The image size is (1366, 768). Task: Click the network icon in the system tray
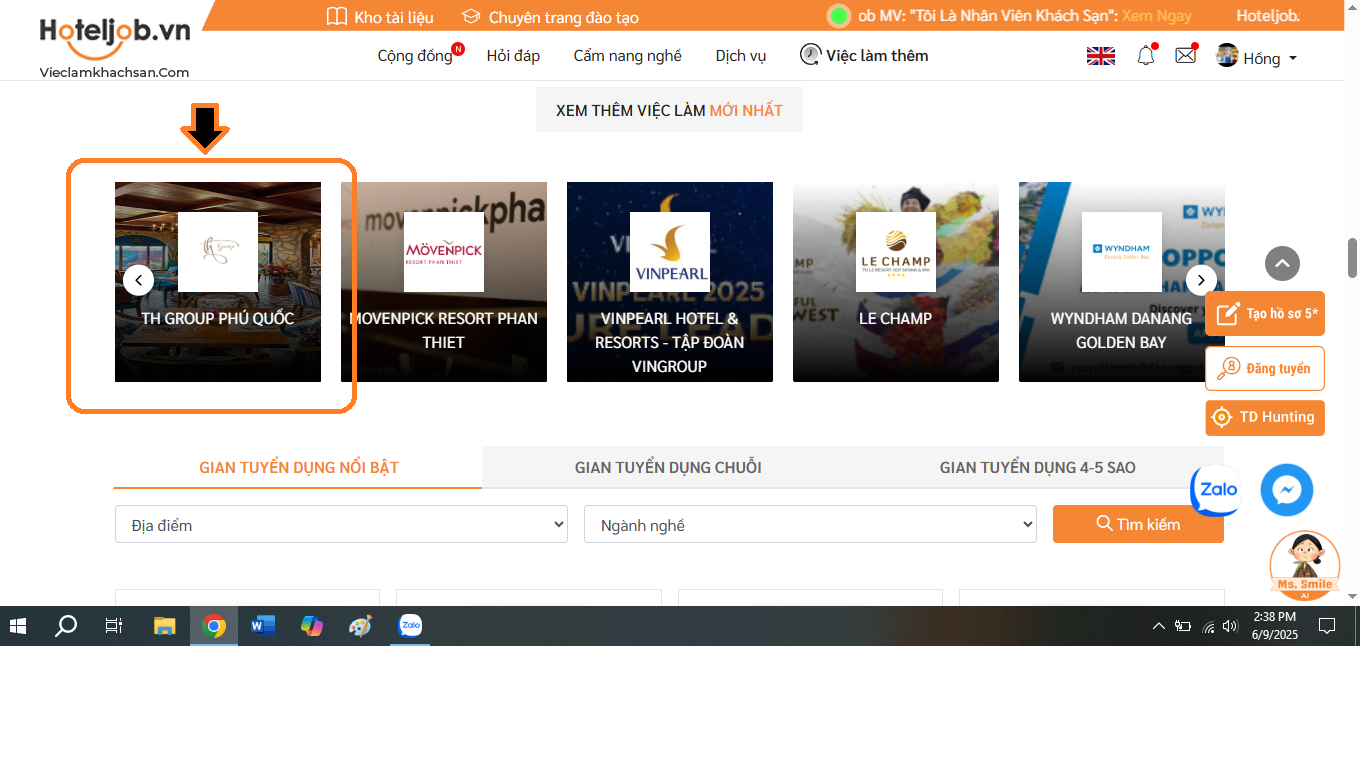1208,627
